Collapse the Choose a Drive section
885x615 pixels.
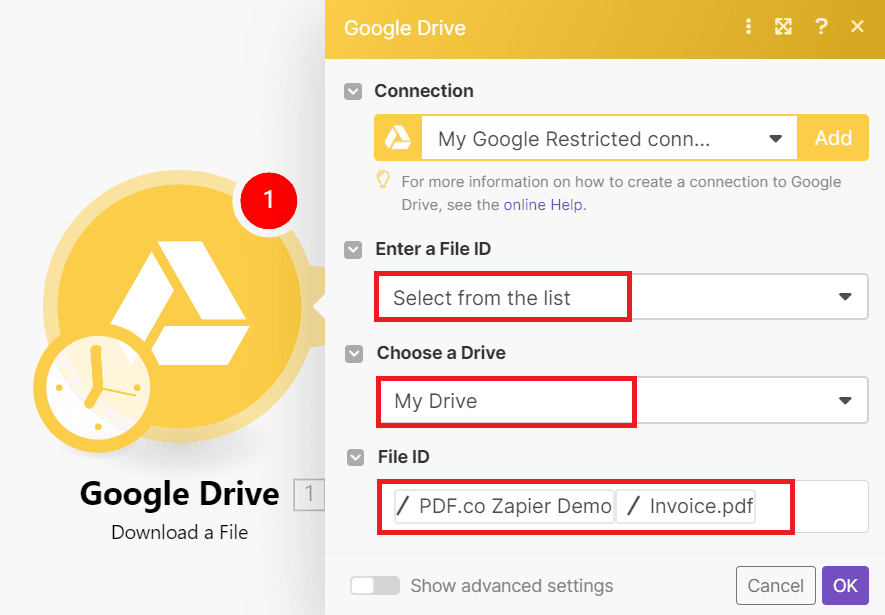(353, 353)
